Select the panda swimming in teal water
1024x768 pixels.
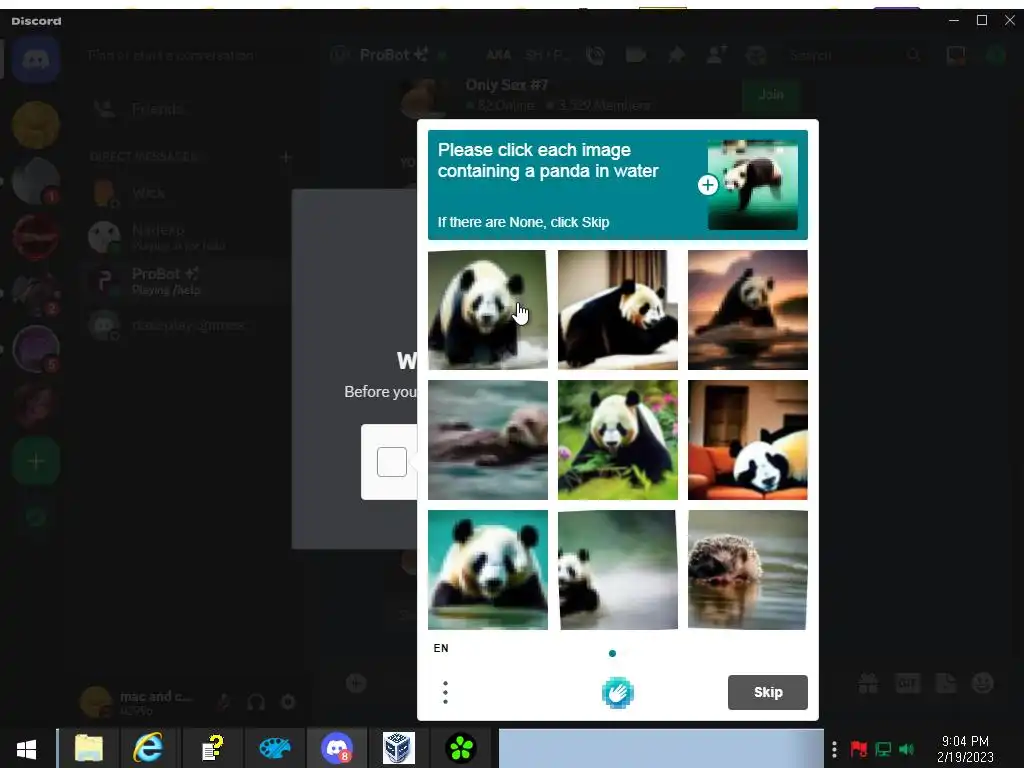pos(488,569)
